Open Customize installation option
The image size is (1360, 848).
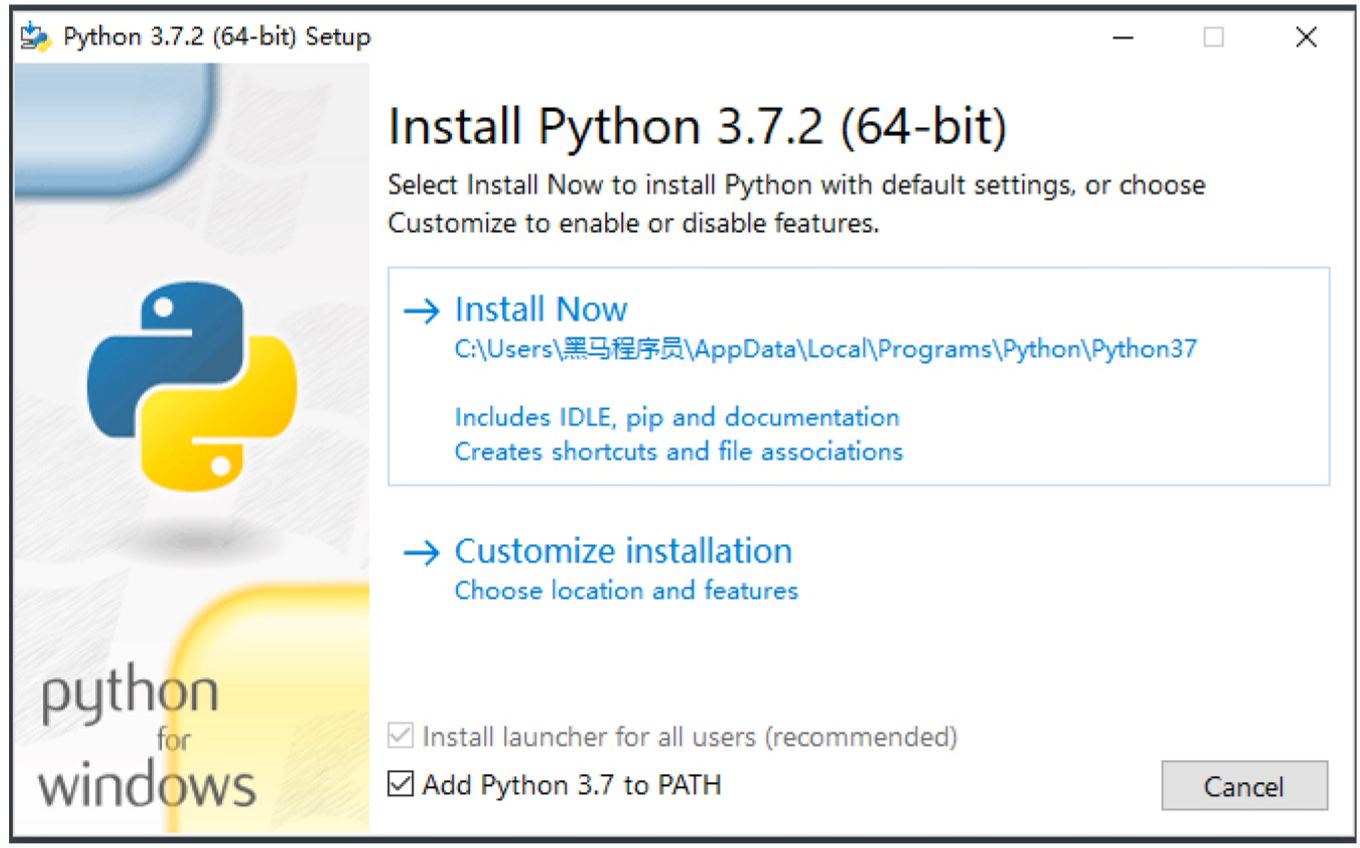coord(623,551)
